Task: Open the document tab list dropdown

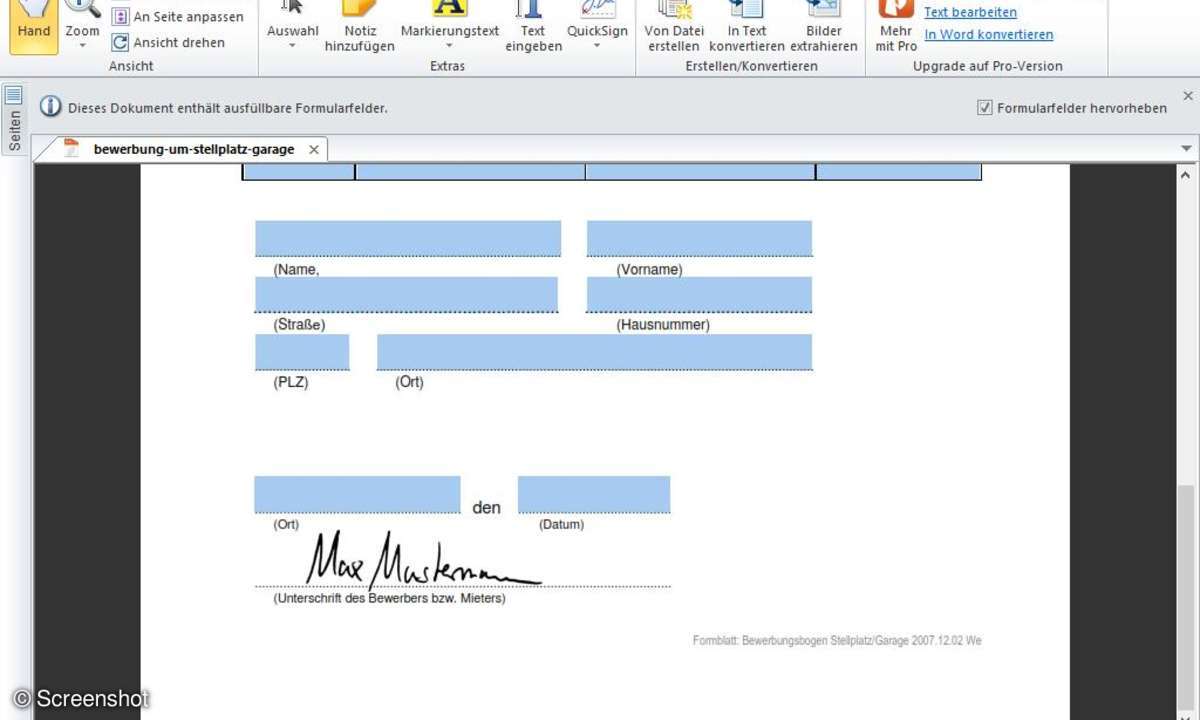Action: click(x=1187, y=149)
